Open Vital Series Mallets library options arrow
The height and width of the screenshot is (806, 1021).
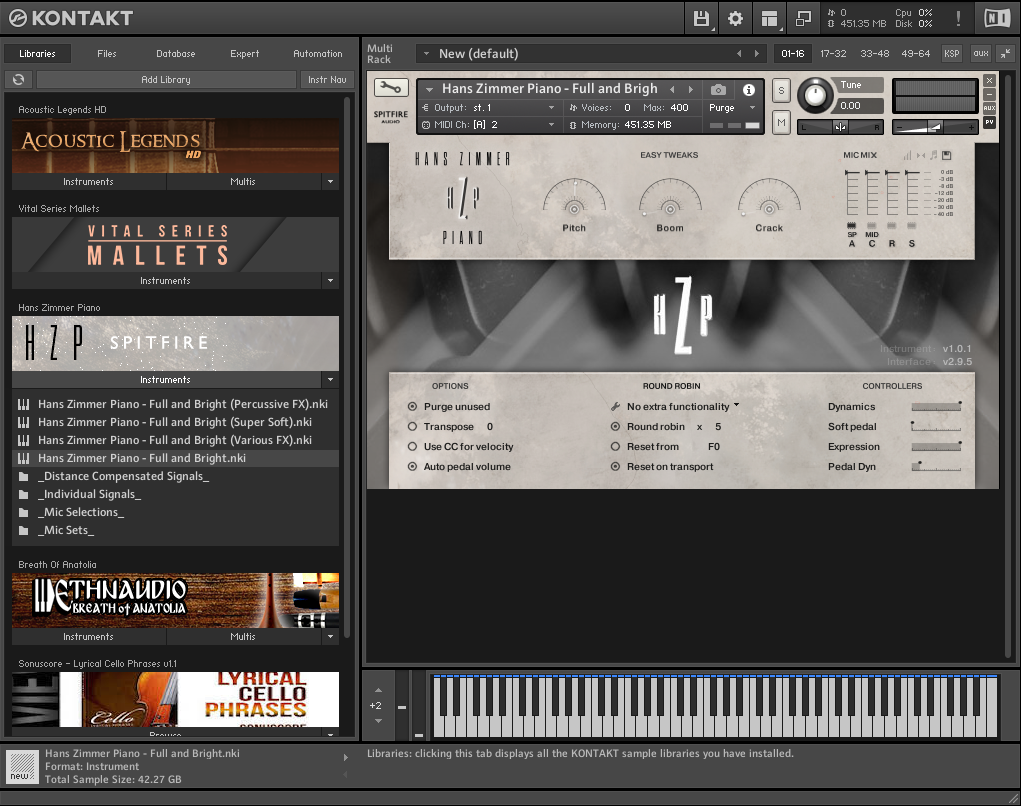330,281
